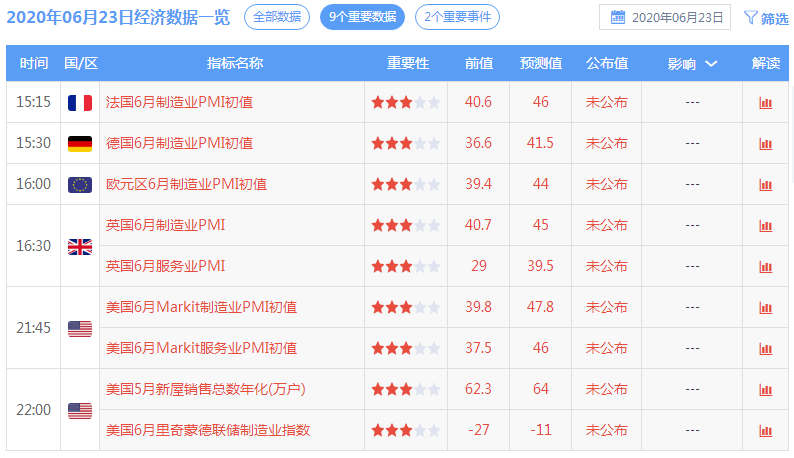Open chart icon for 英国6月服务业PMI
The height and width of the screenshot is (458, 794).
pos(765,267)
